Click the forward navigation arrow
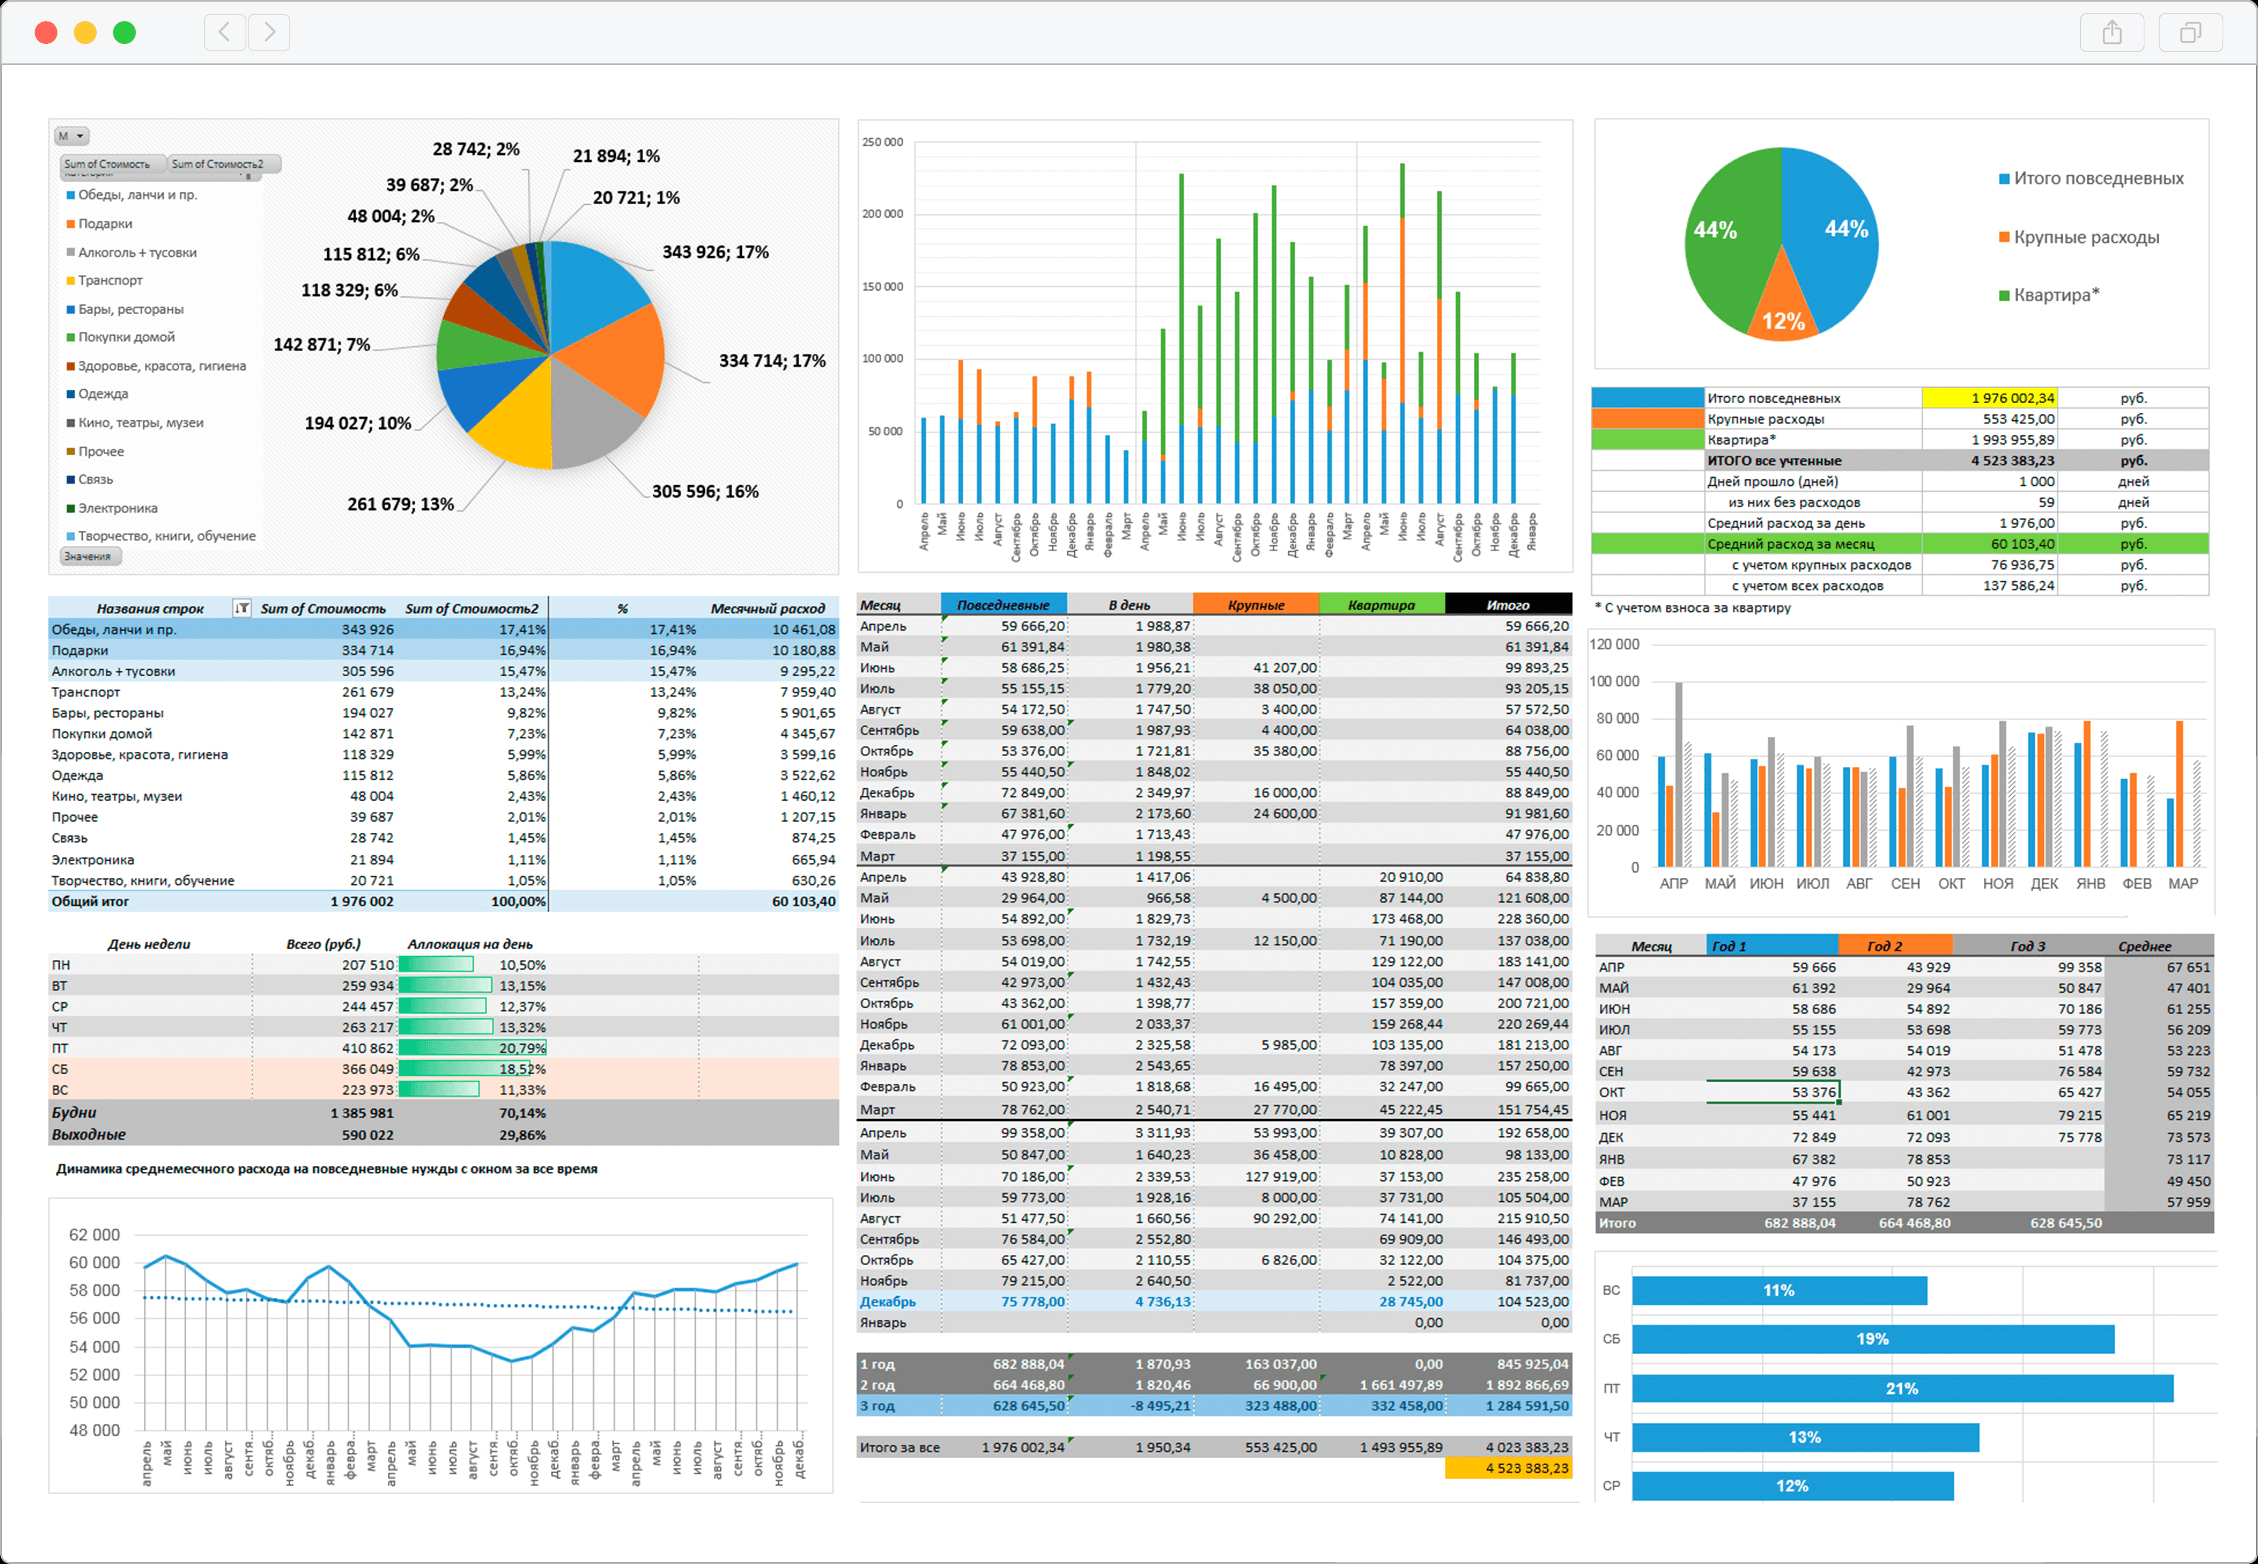 coord(269,32)
